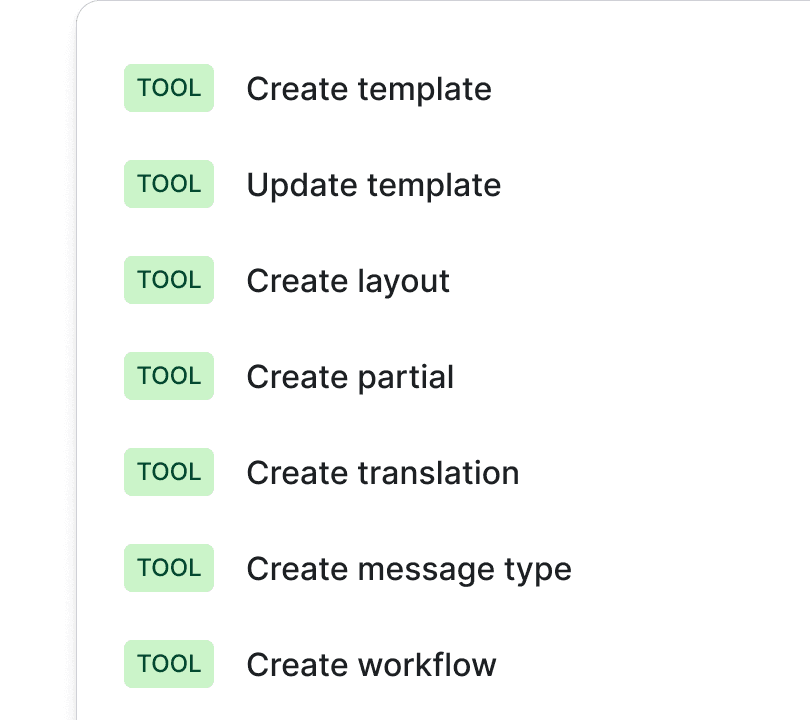
Task: Click the TOOL badge beside Create translation
Action: point(168,472)
